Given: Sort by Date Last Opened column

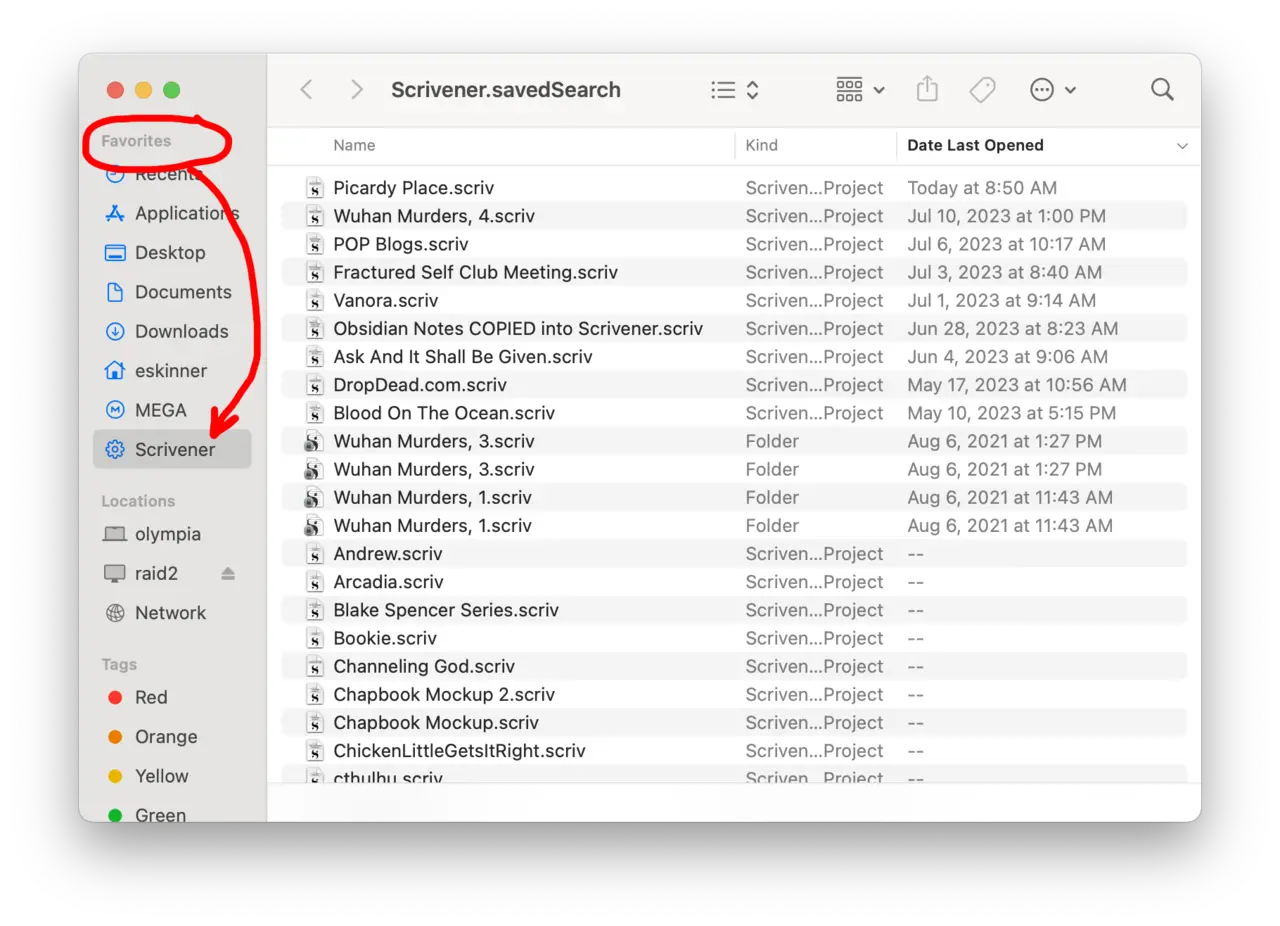Looking at the screenshot, I should coord(975,145).
